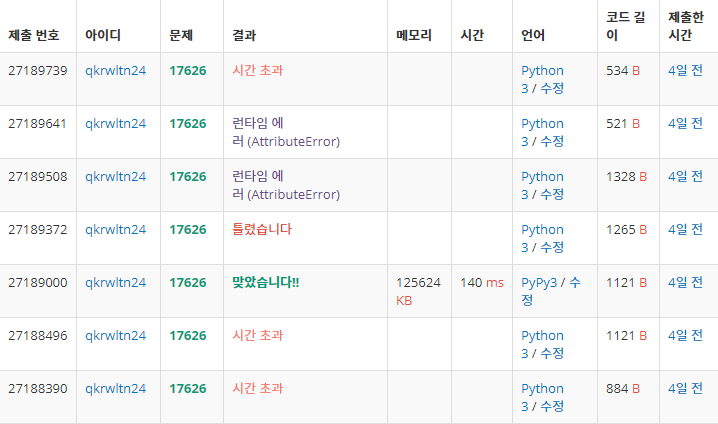Screen dimensions: 718x424
Task: Click the 언어 column header
Action: (x=533, y=35)
